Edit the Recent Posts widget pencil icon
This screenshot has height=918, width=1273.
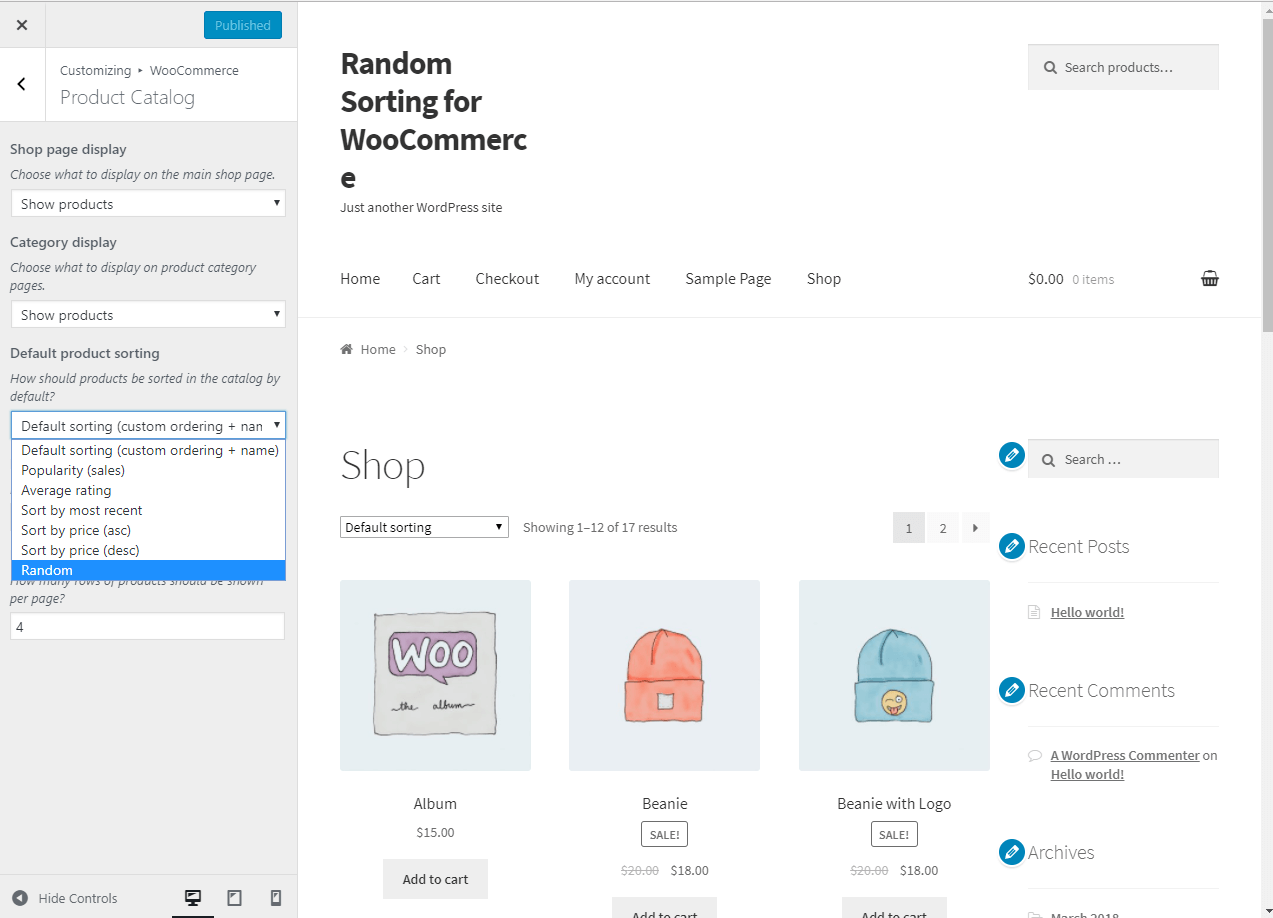[1012, 546]
